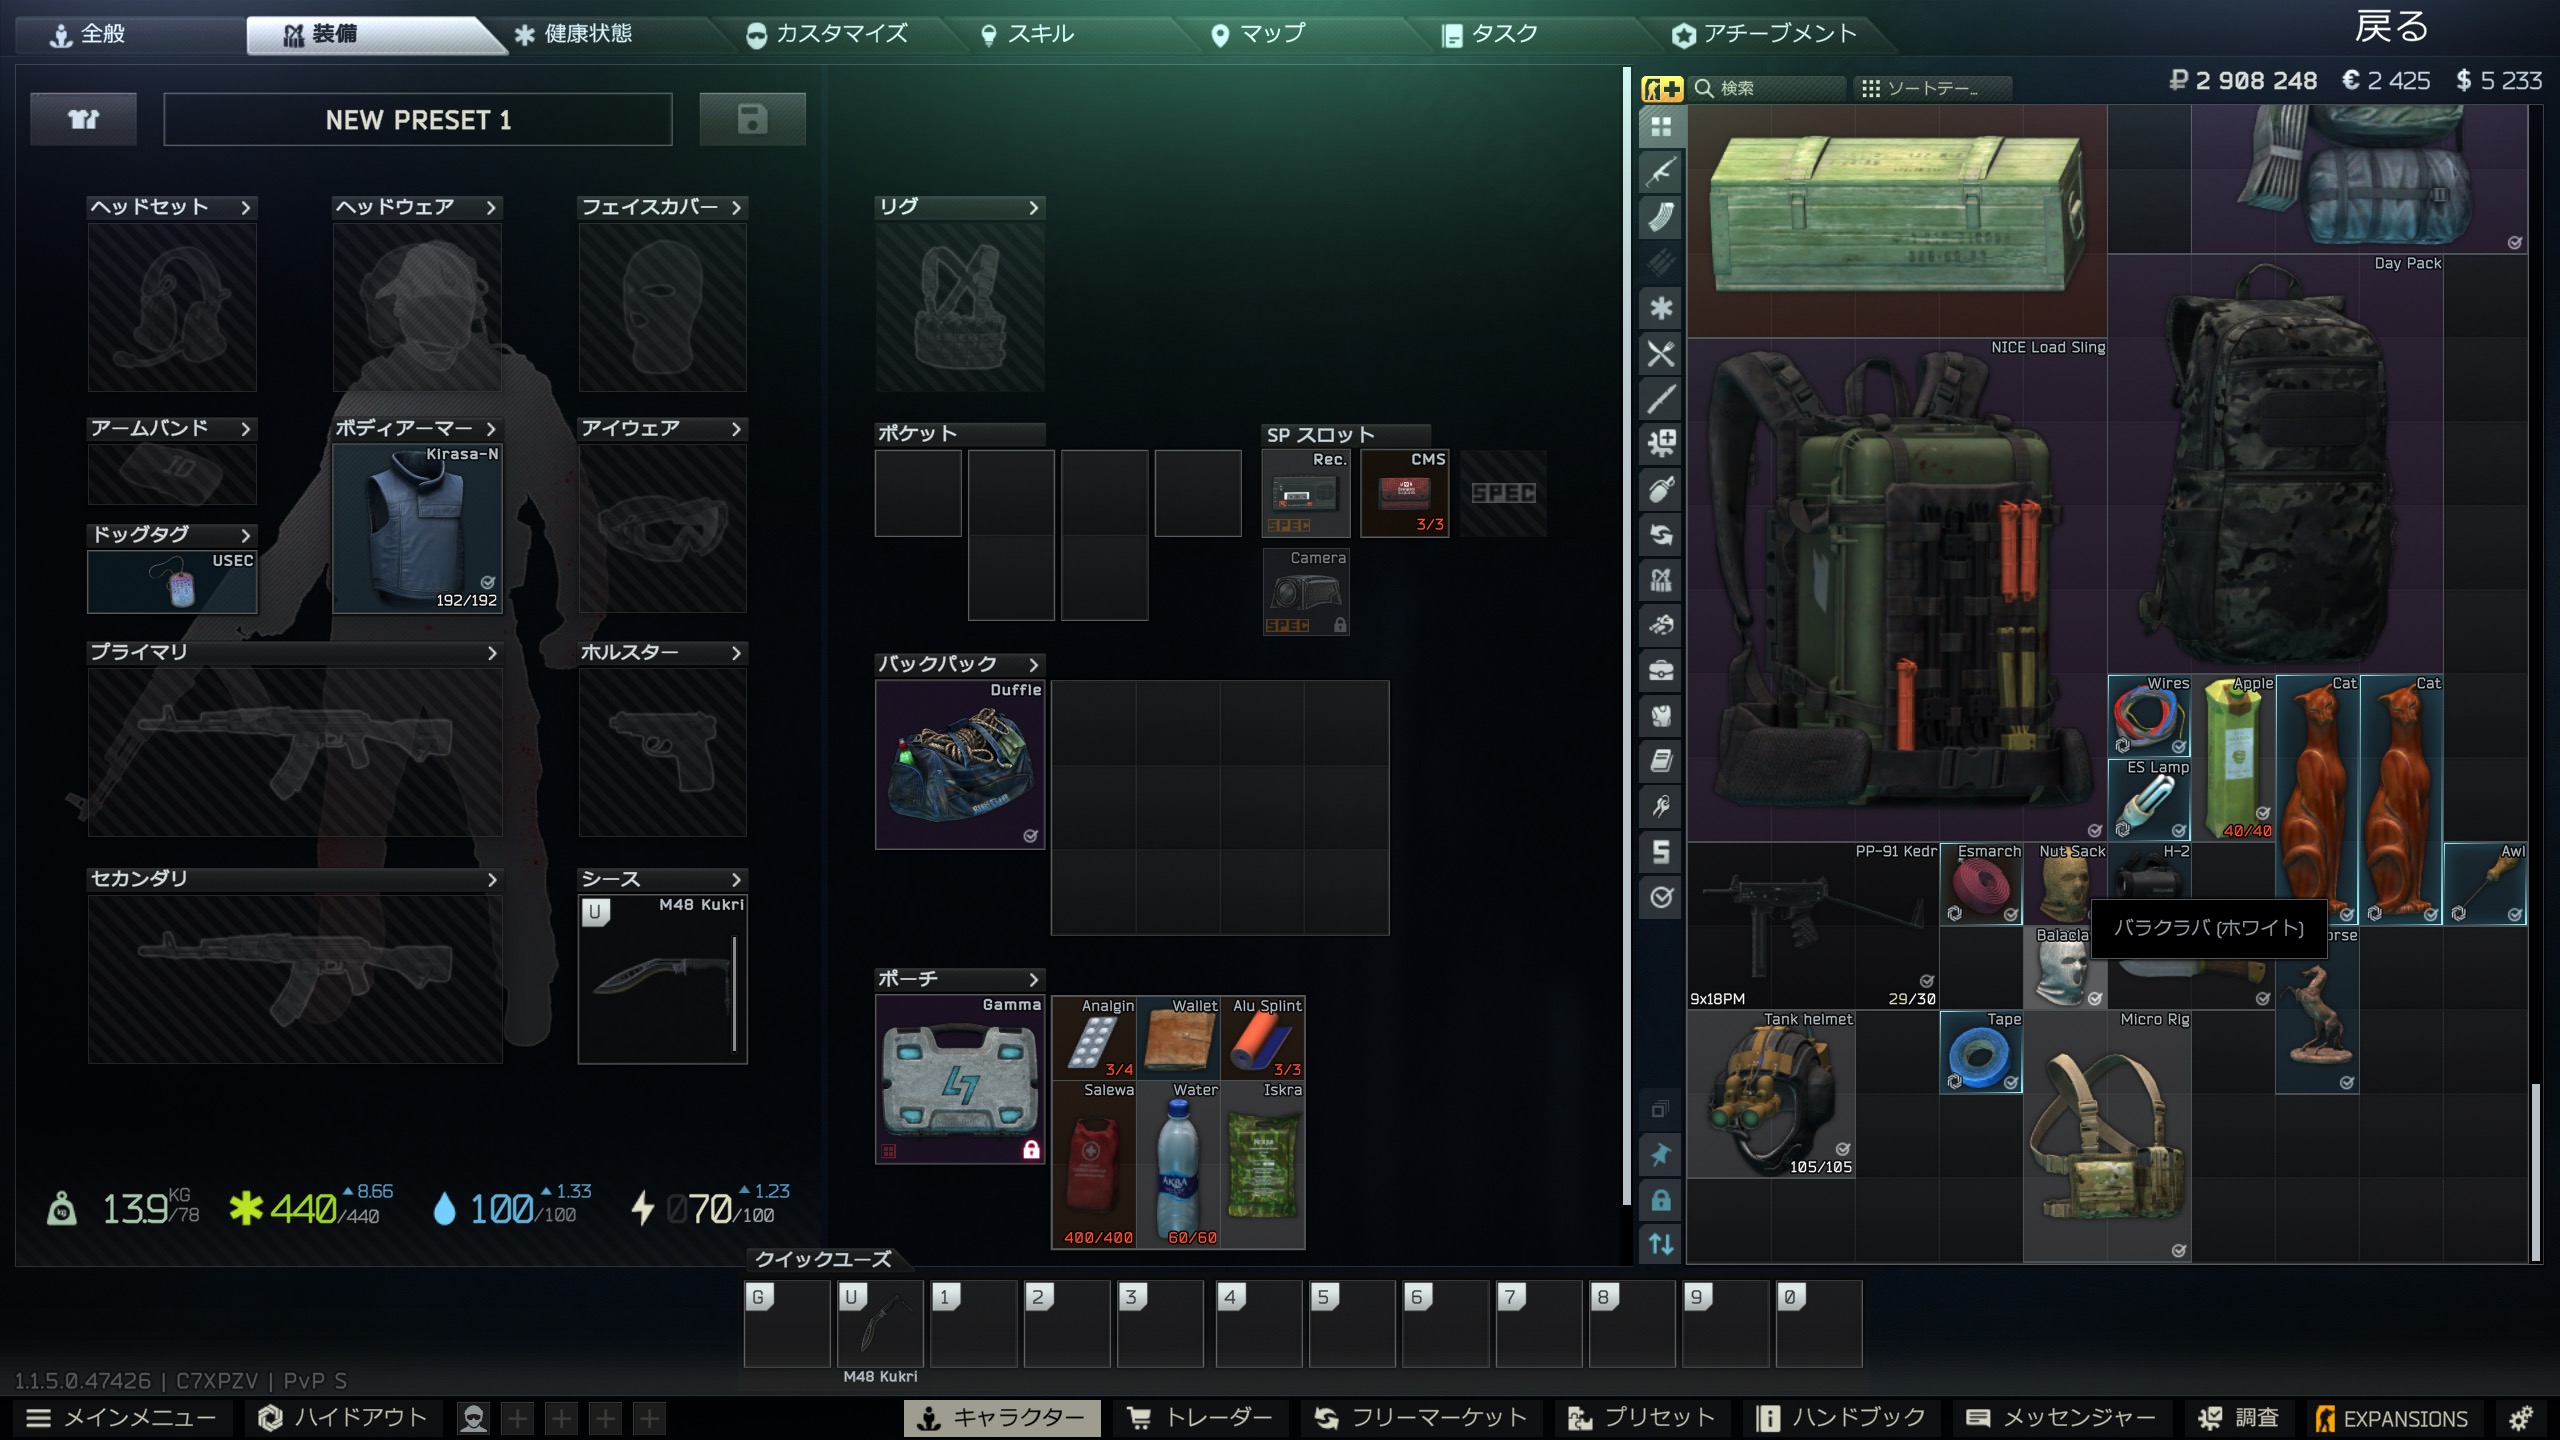Screen dimensions: 2560x1440
Task: Open the presets shirts icon button
Action: click(83, 119)
